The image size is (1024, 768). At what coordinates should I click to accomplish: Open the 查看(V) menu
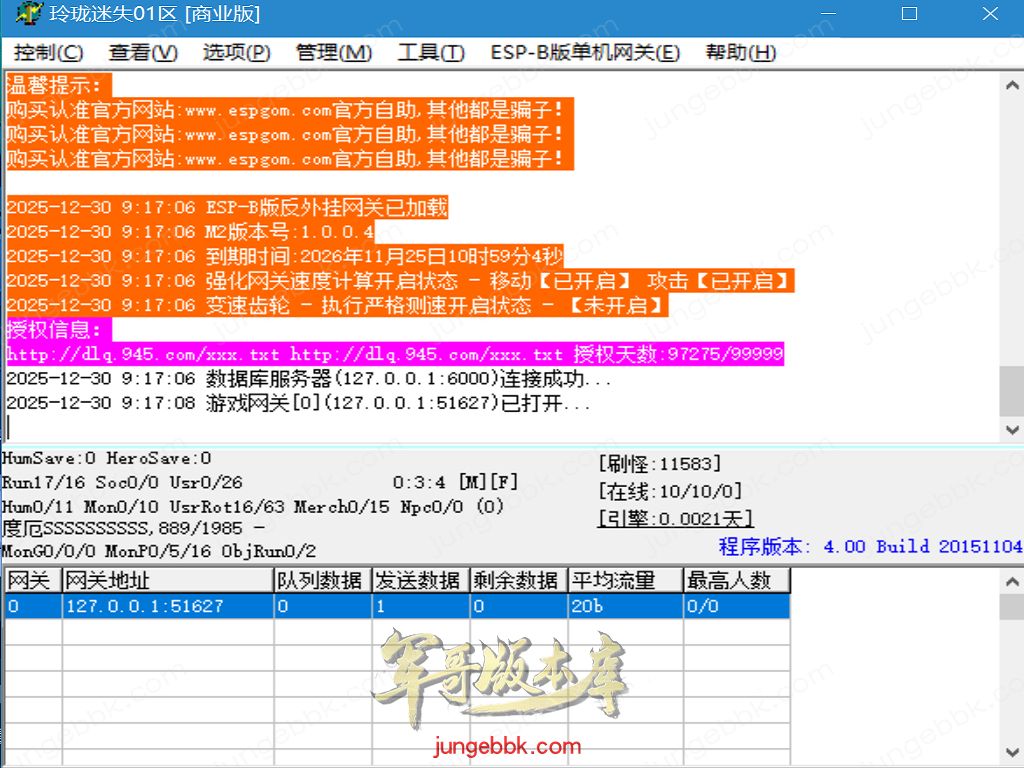coord(143,53)
